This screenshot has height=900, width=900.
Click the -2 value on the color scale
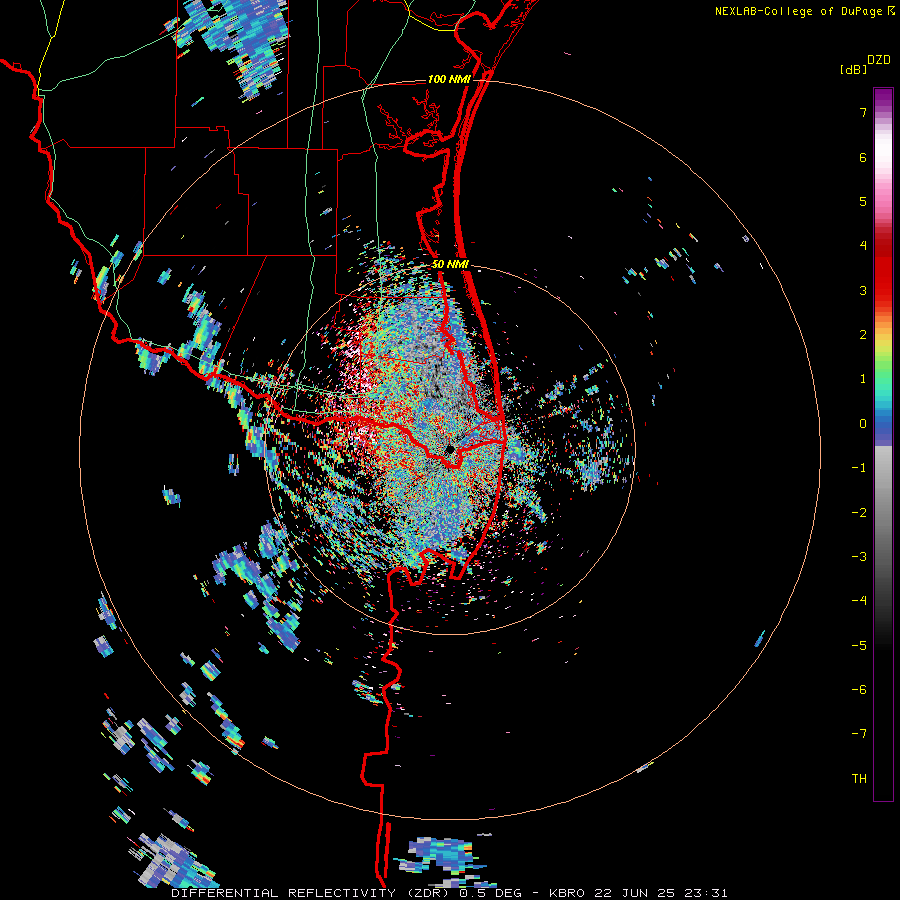coord(859,513)
